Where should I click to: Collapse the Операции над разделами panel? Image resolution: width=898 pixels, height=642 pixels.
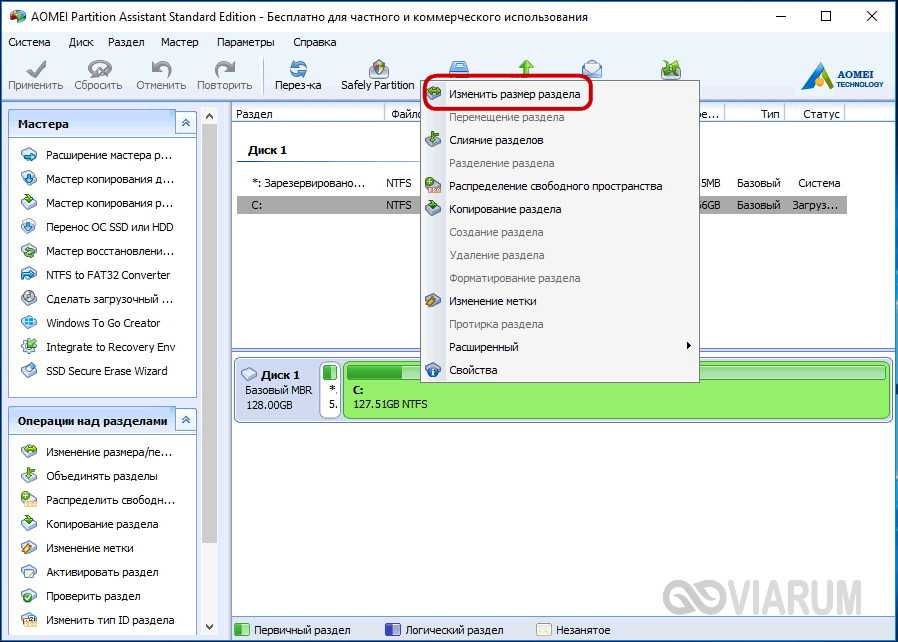click(x=185, y=421)
